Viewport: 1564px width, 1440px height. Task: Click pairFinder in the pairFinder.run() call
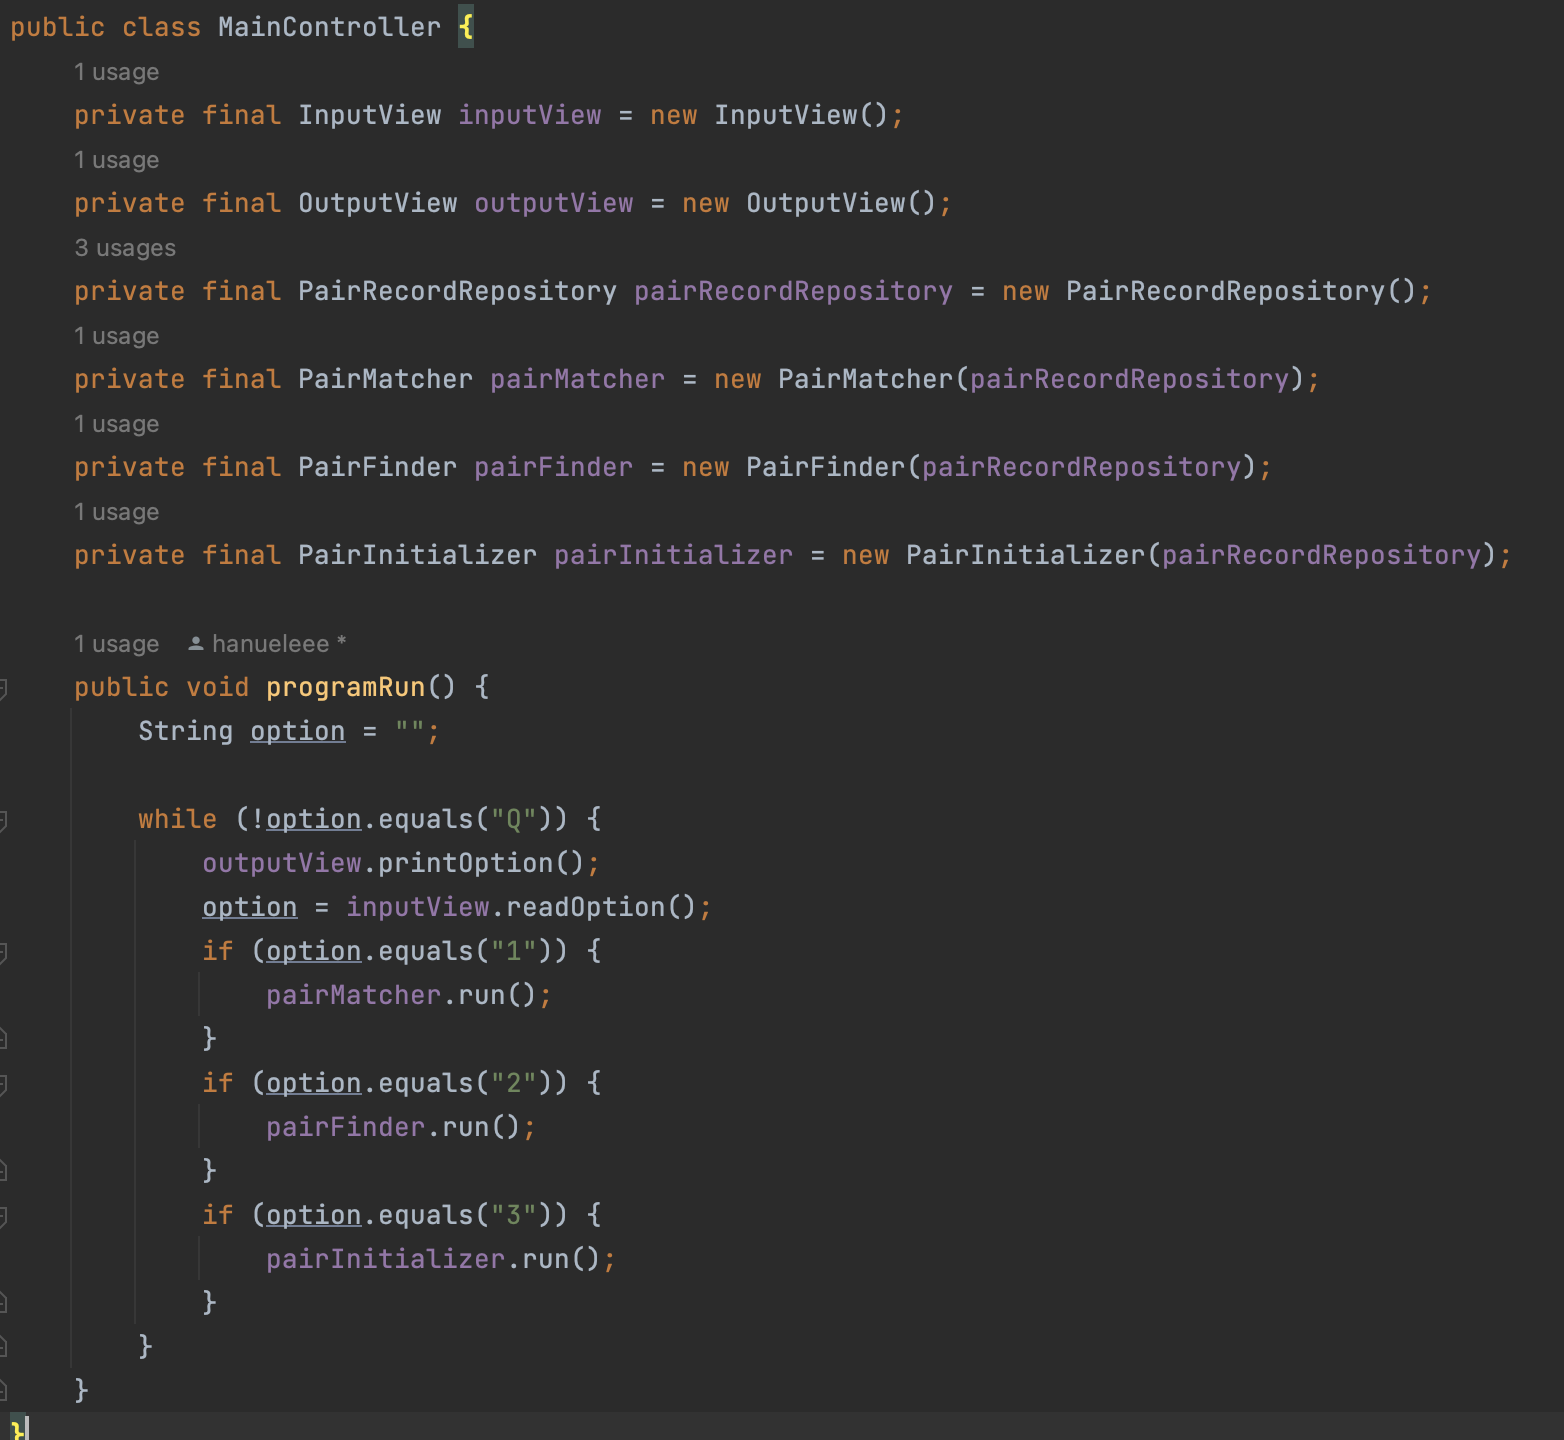point(345,1127)
